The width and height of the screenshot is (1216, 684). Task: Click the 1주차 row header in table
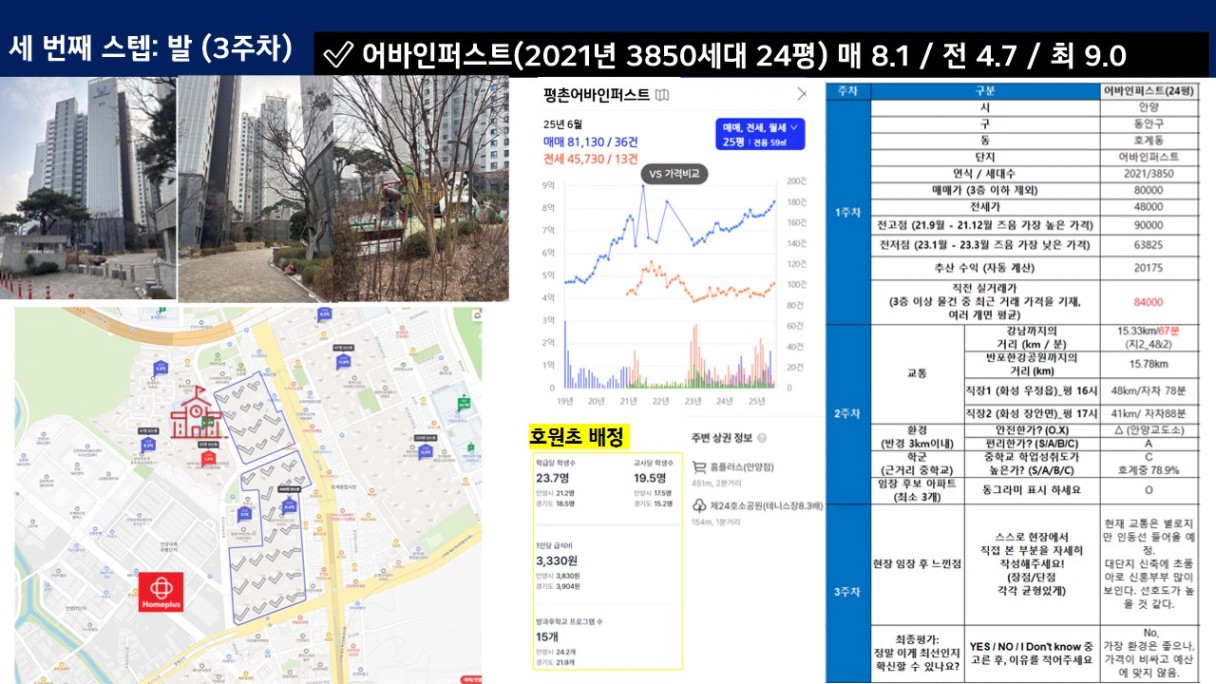click(847, 213)
